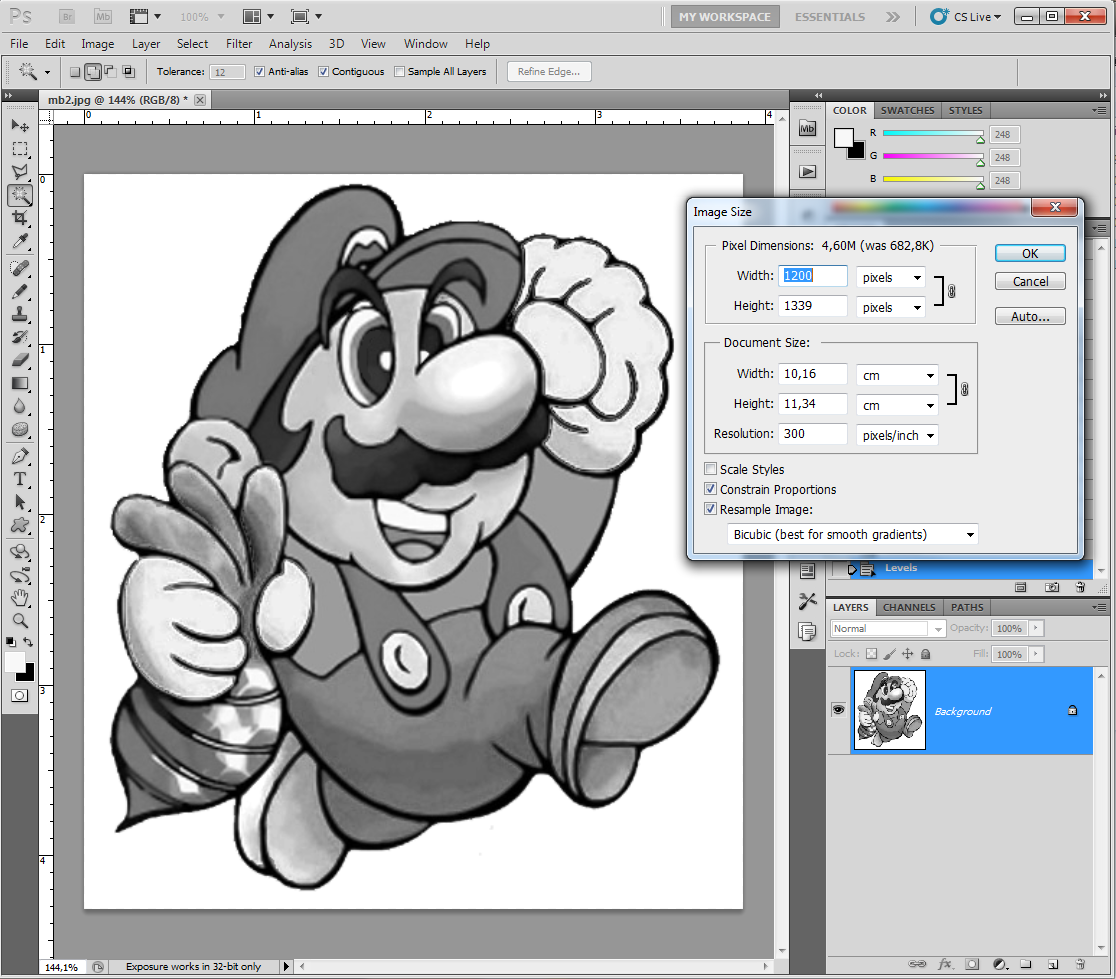Hide the Background layer with eye icon
Screen dimensions: 1116x979
tap(838, 710)
